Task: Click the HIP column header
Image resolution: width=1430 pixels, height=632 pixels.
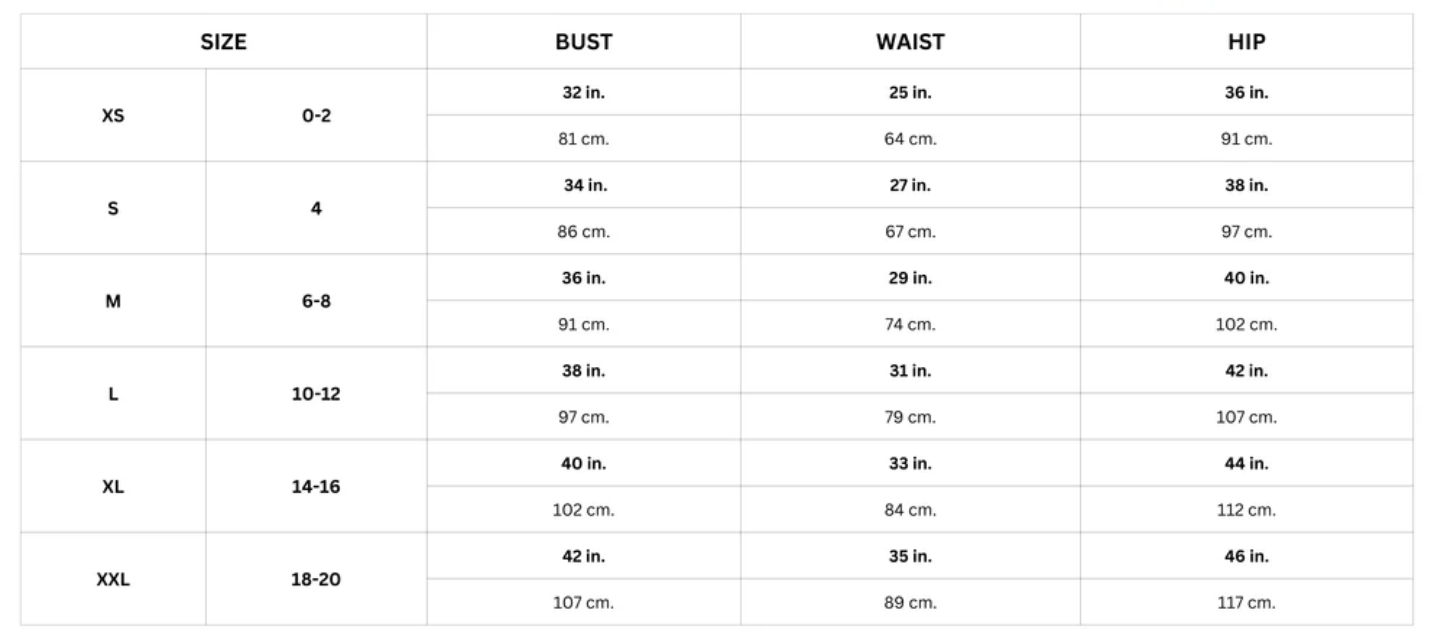Action: pos(1246,42)
